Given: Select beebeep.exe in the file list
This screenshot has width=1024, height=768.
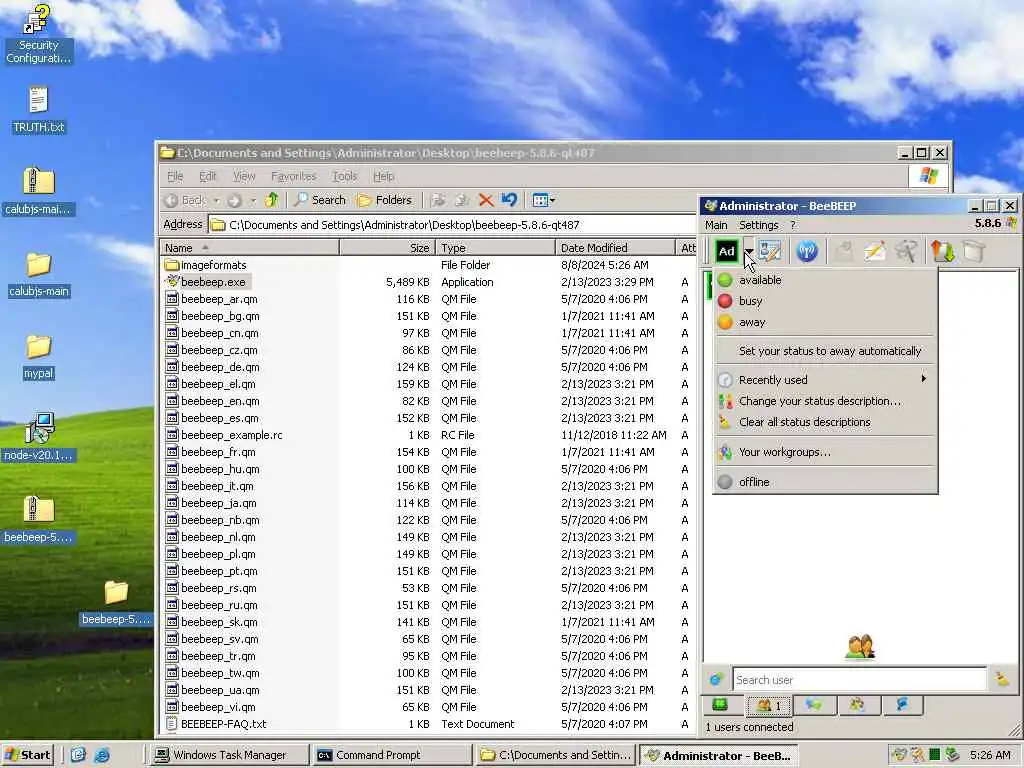Looking at the screenshot, I should pos(207,282).
